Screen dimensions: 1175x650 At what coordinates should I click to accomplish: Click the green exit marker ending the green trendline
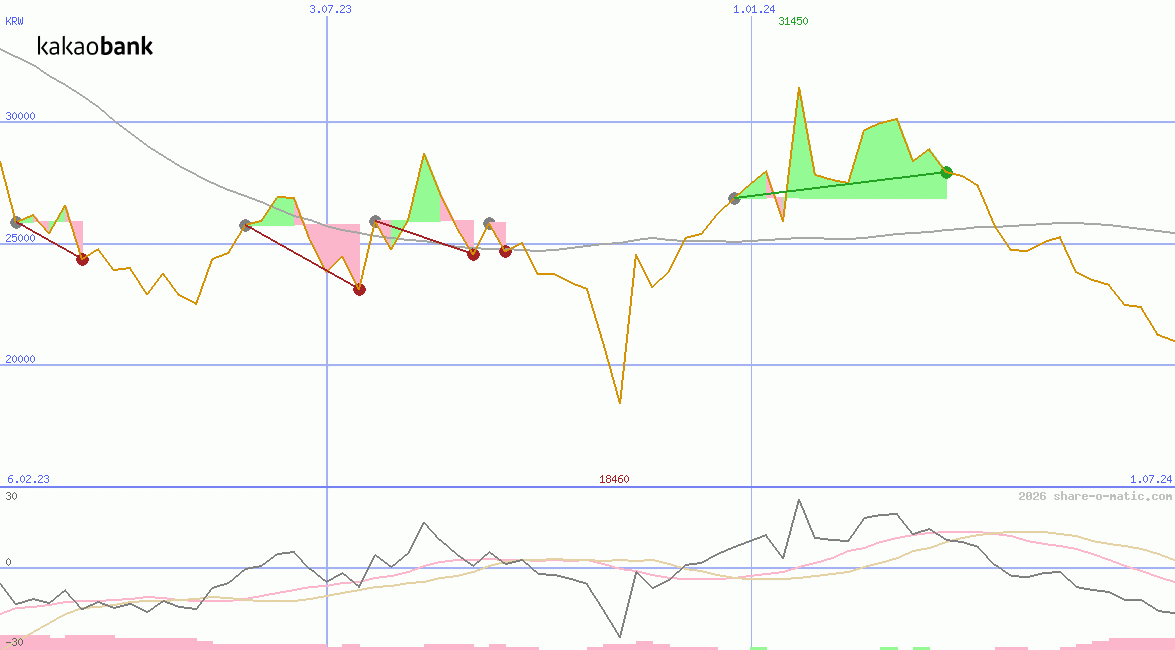coord(946,172)
